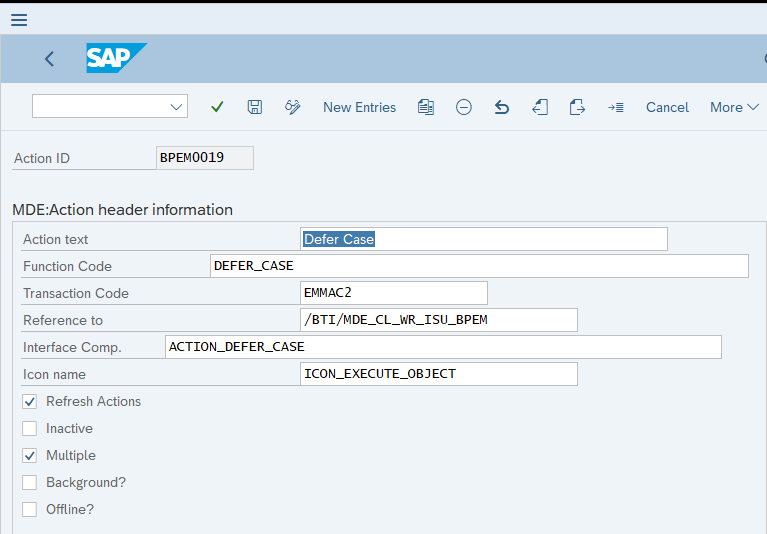Open the More toolbar menu
Screen dimensions: 767x534
[x=734, y=107]
